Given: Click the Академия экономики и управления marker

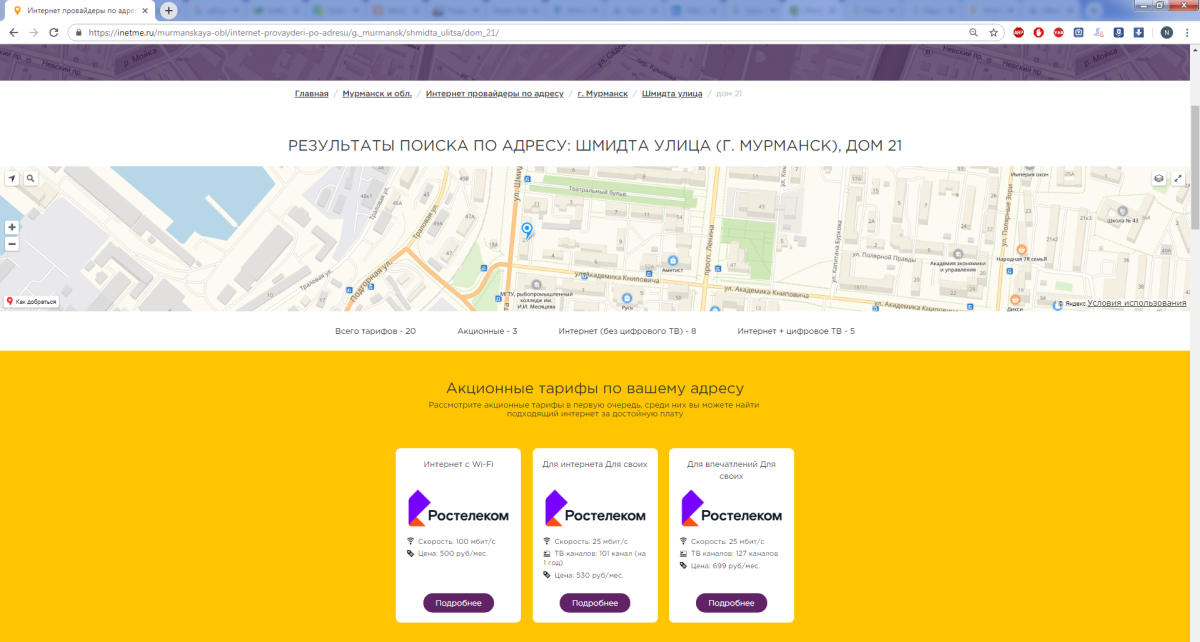Looking at the screenshot, I should point(959,256).
